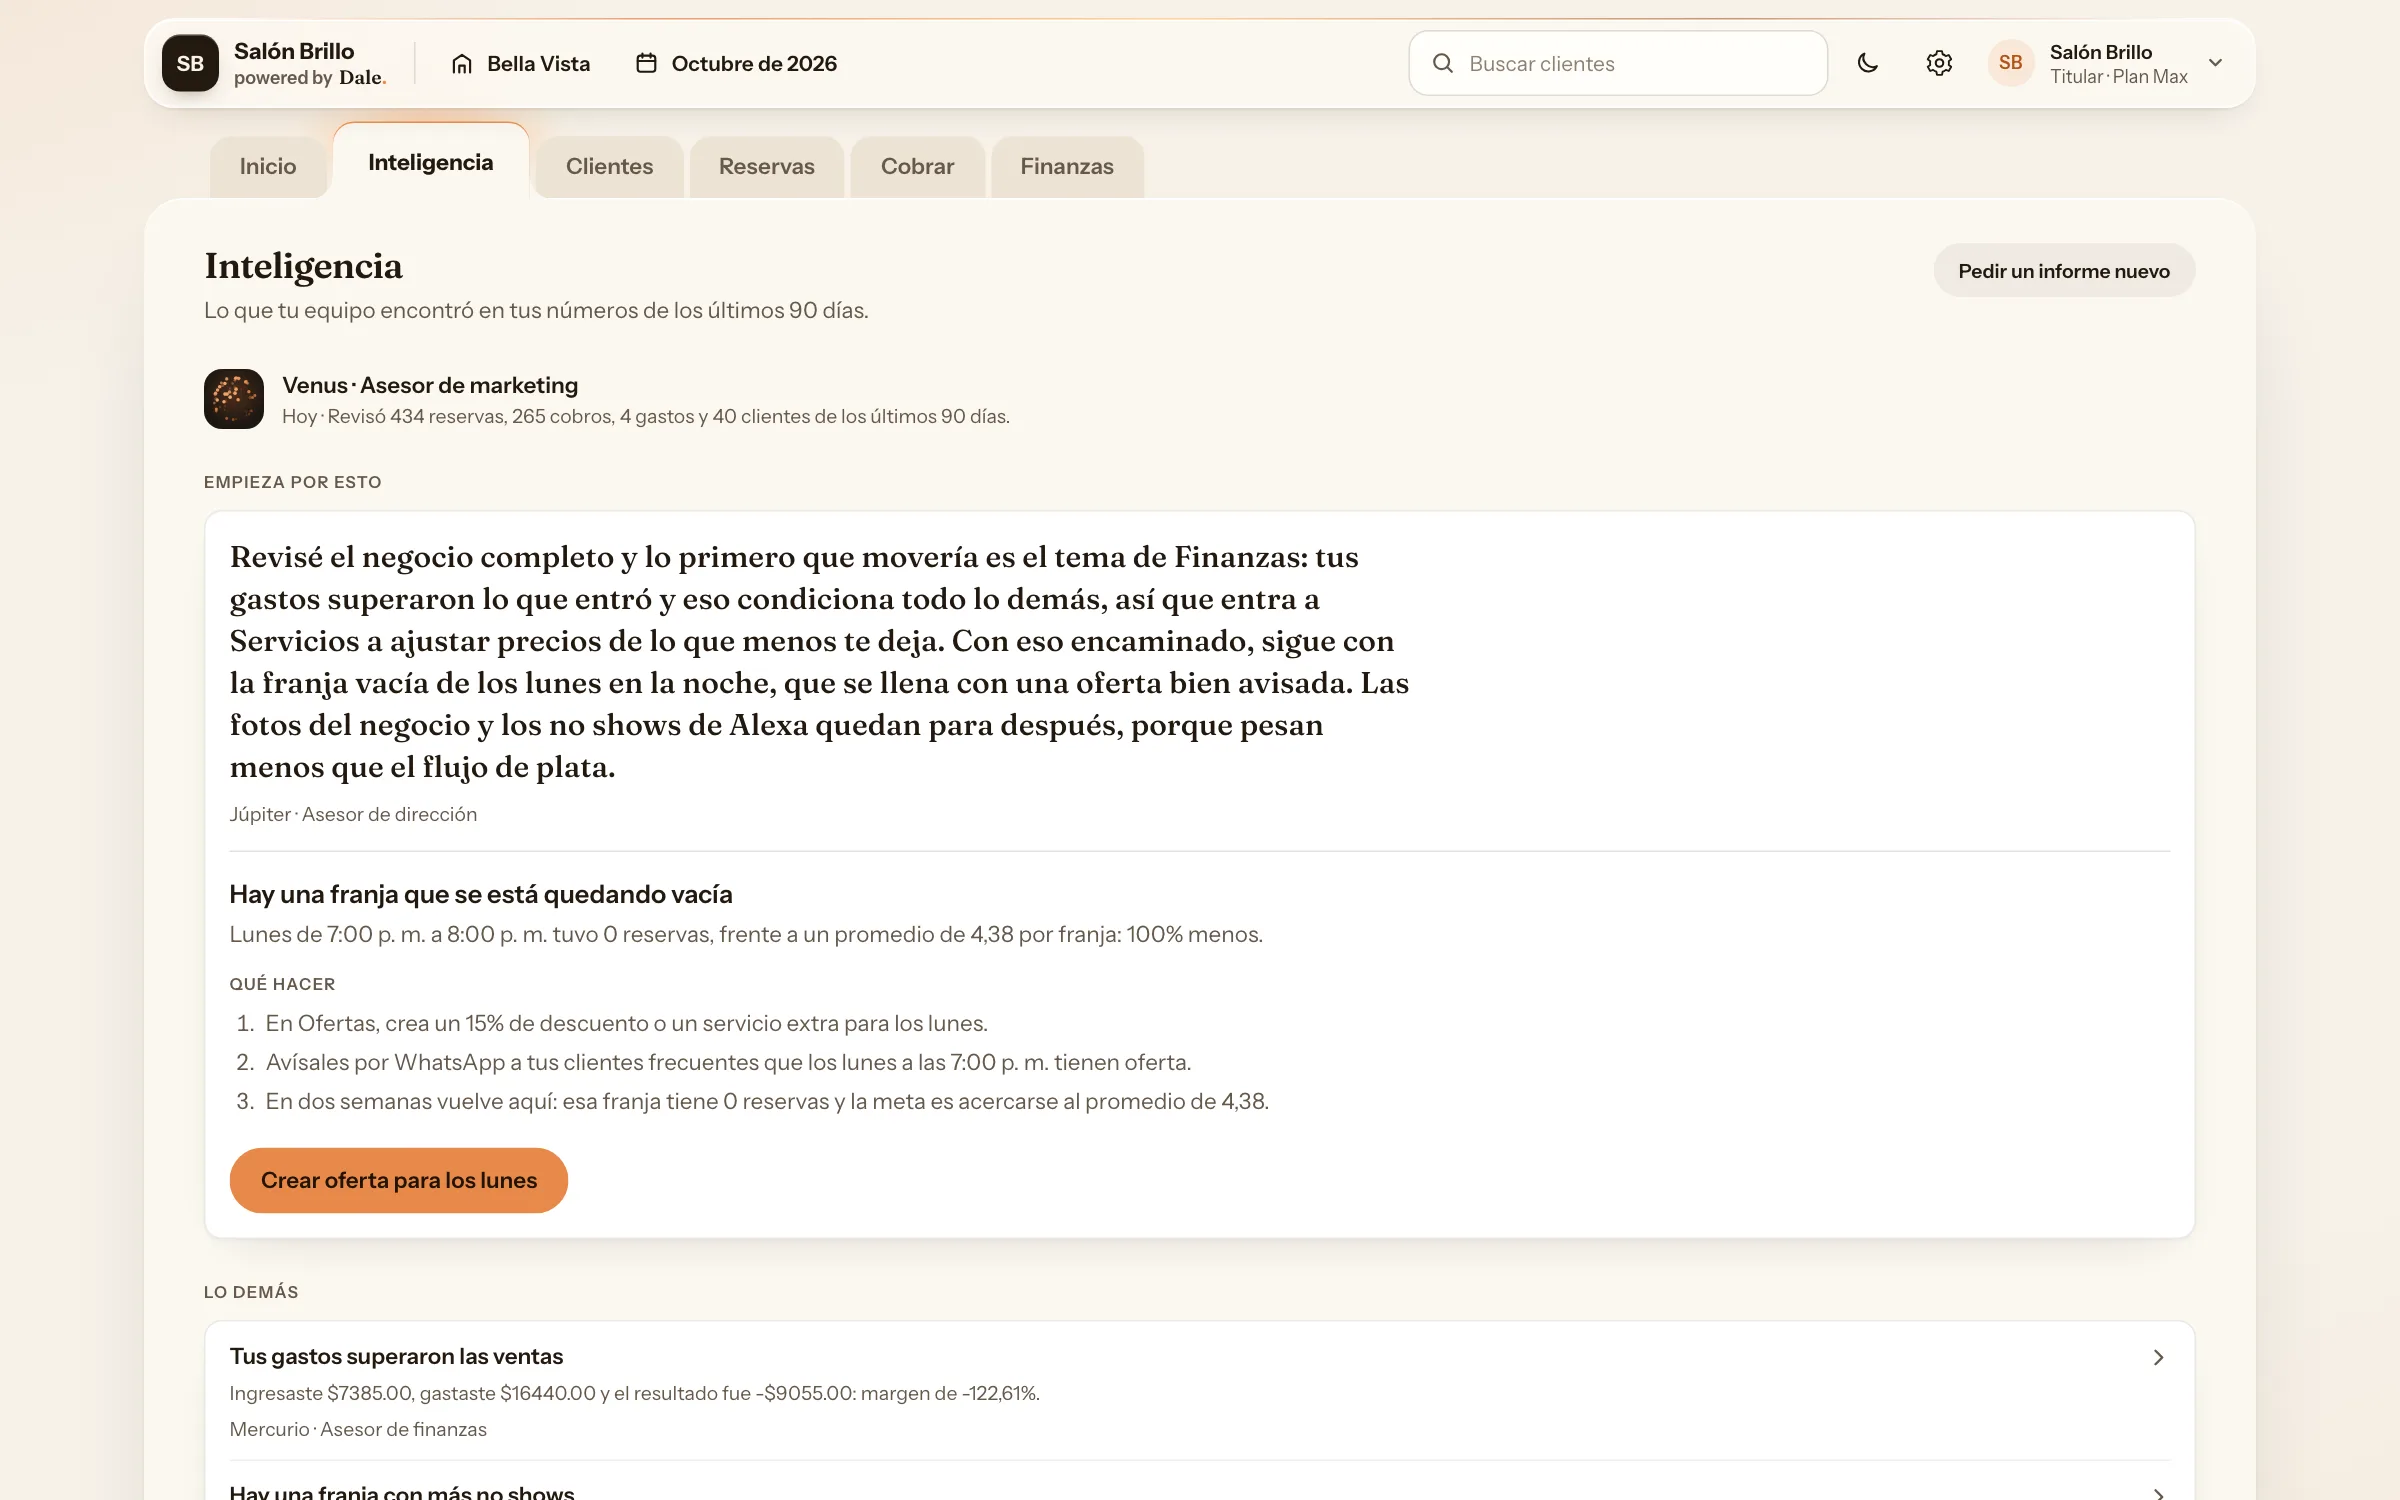
Task: Open the Finanzas tab
Action: 1067,166
